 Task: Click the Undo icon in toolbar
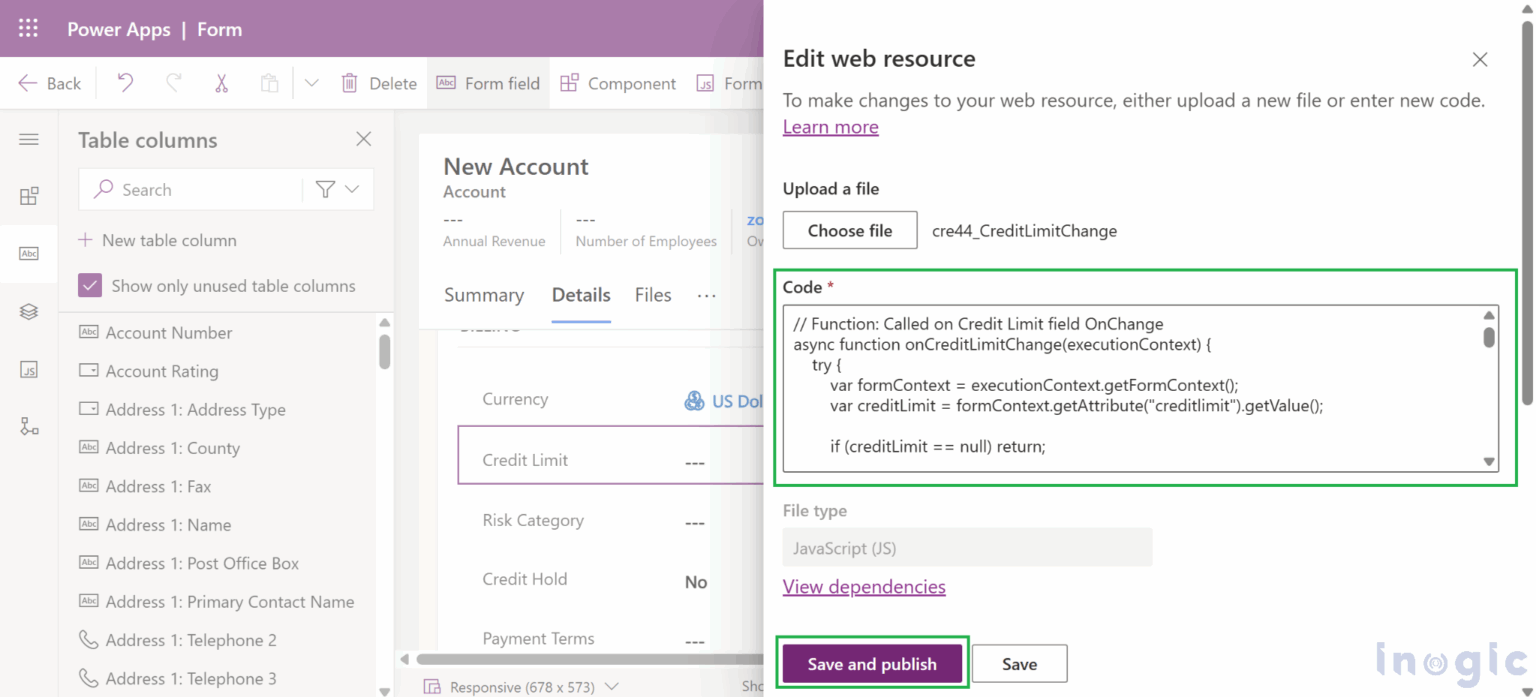click(124, 83)
